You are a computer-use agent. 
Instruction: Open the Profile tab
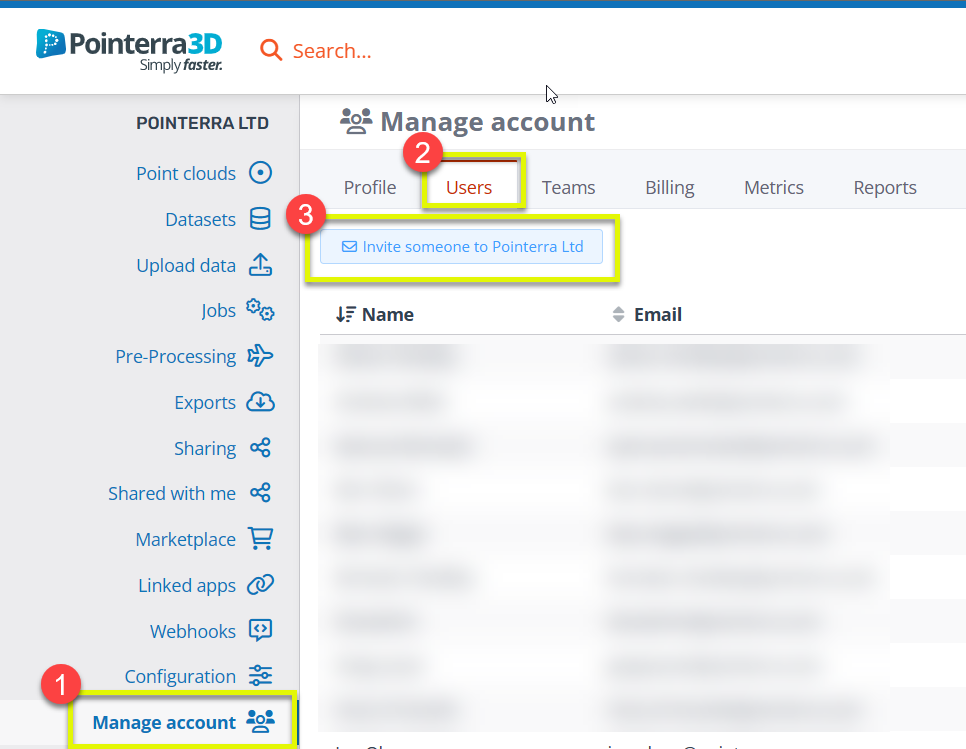pos(370,187)
